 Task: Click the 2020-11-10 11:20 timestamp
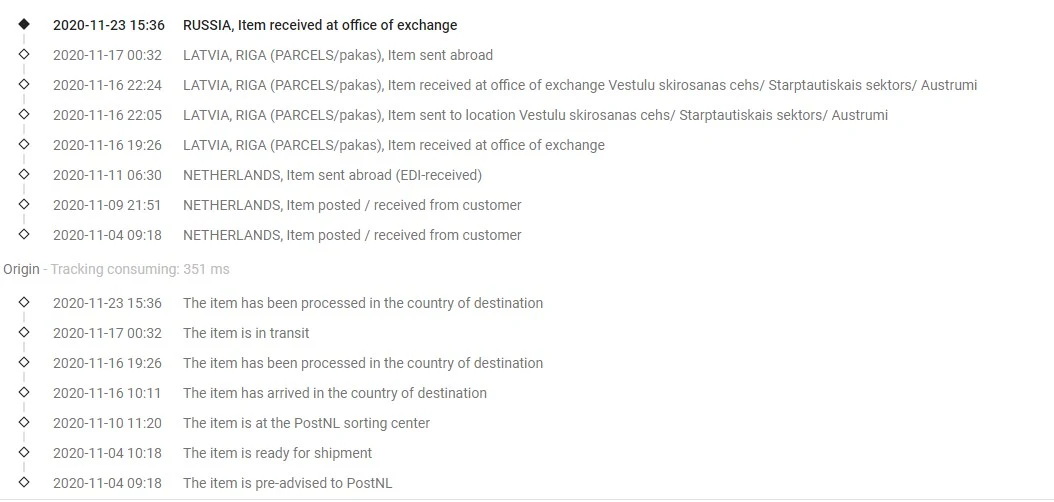[108, 423]
